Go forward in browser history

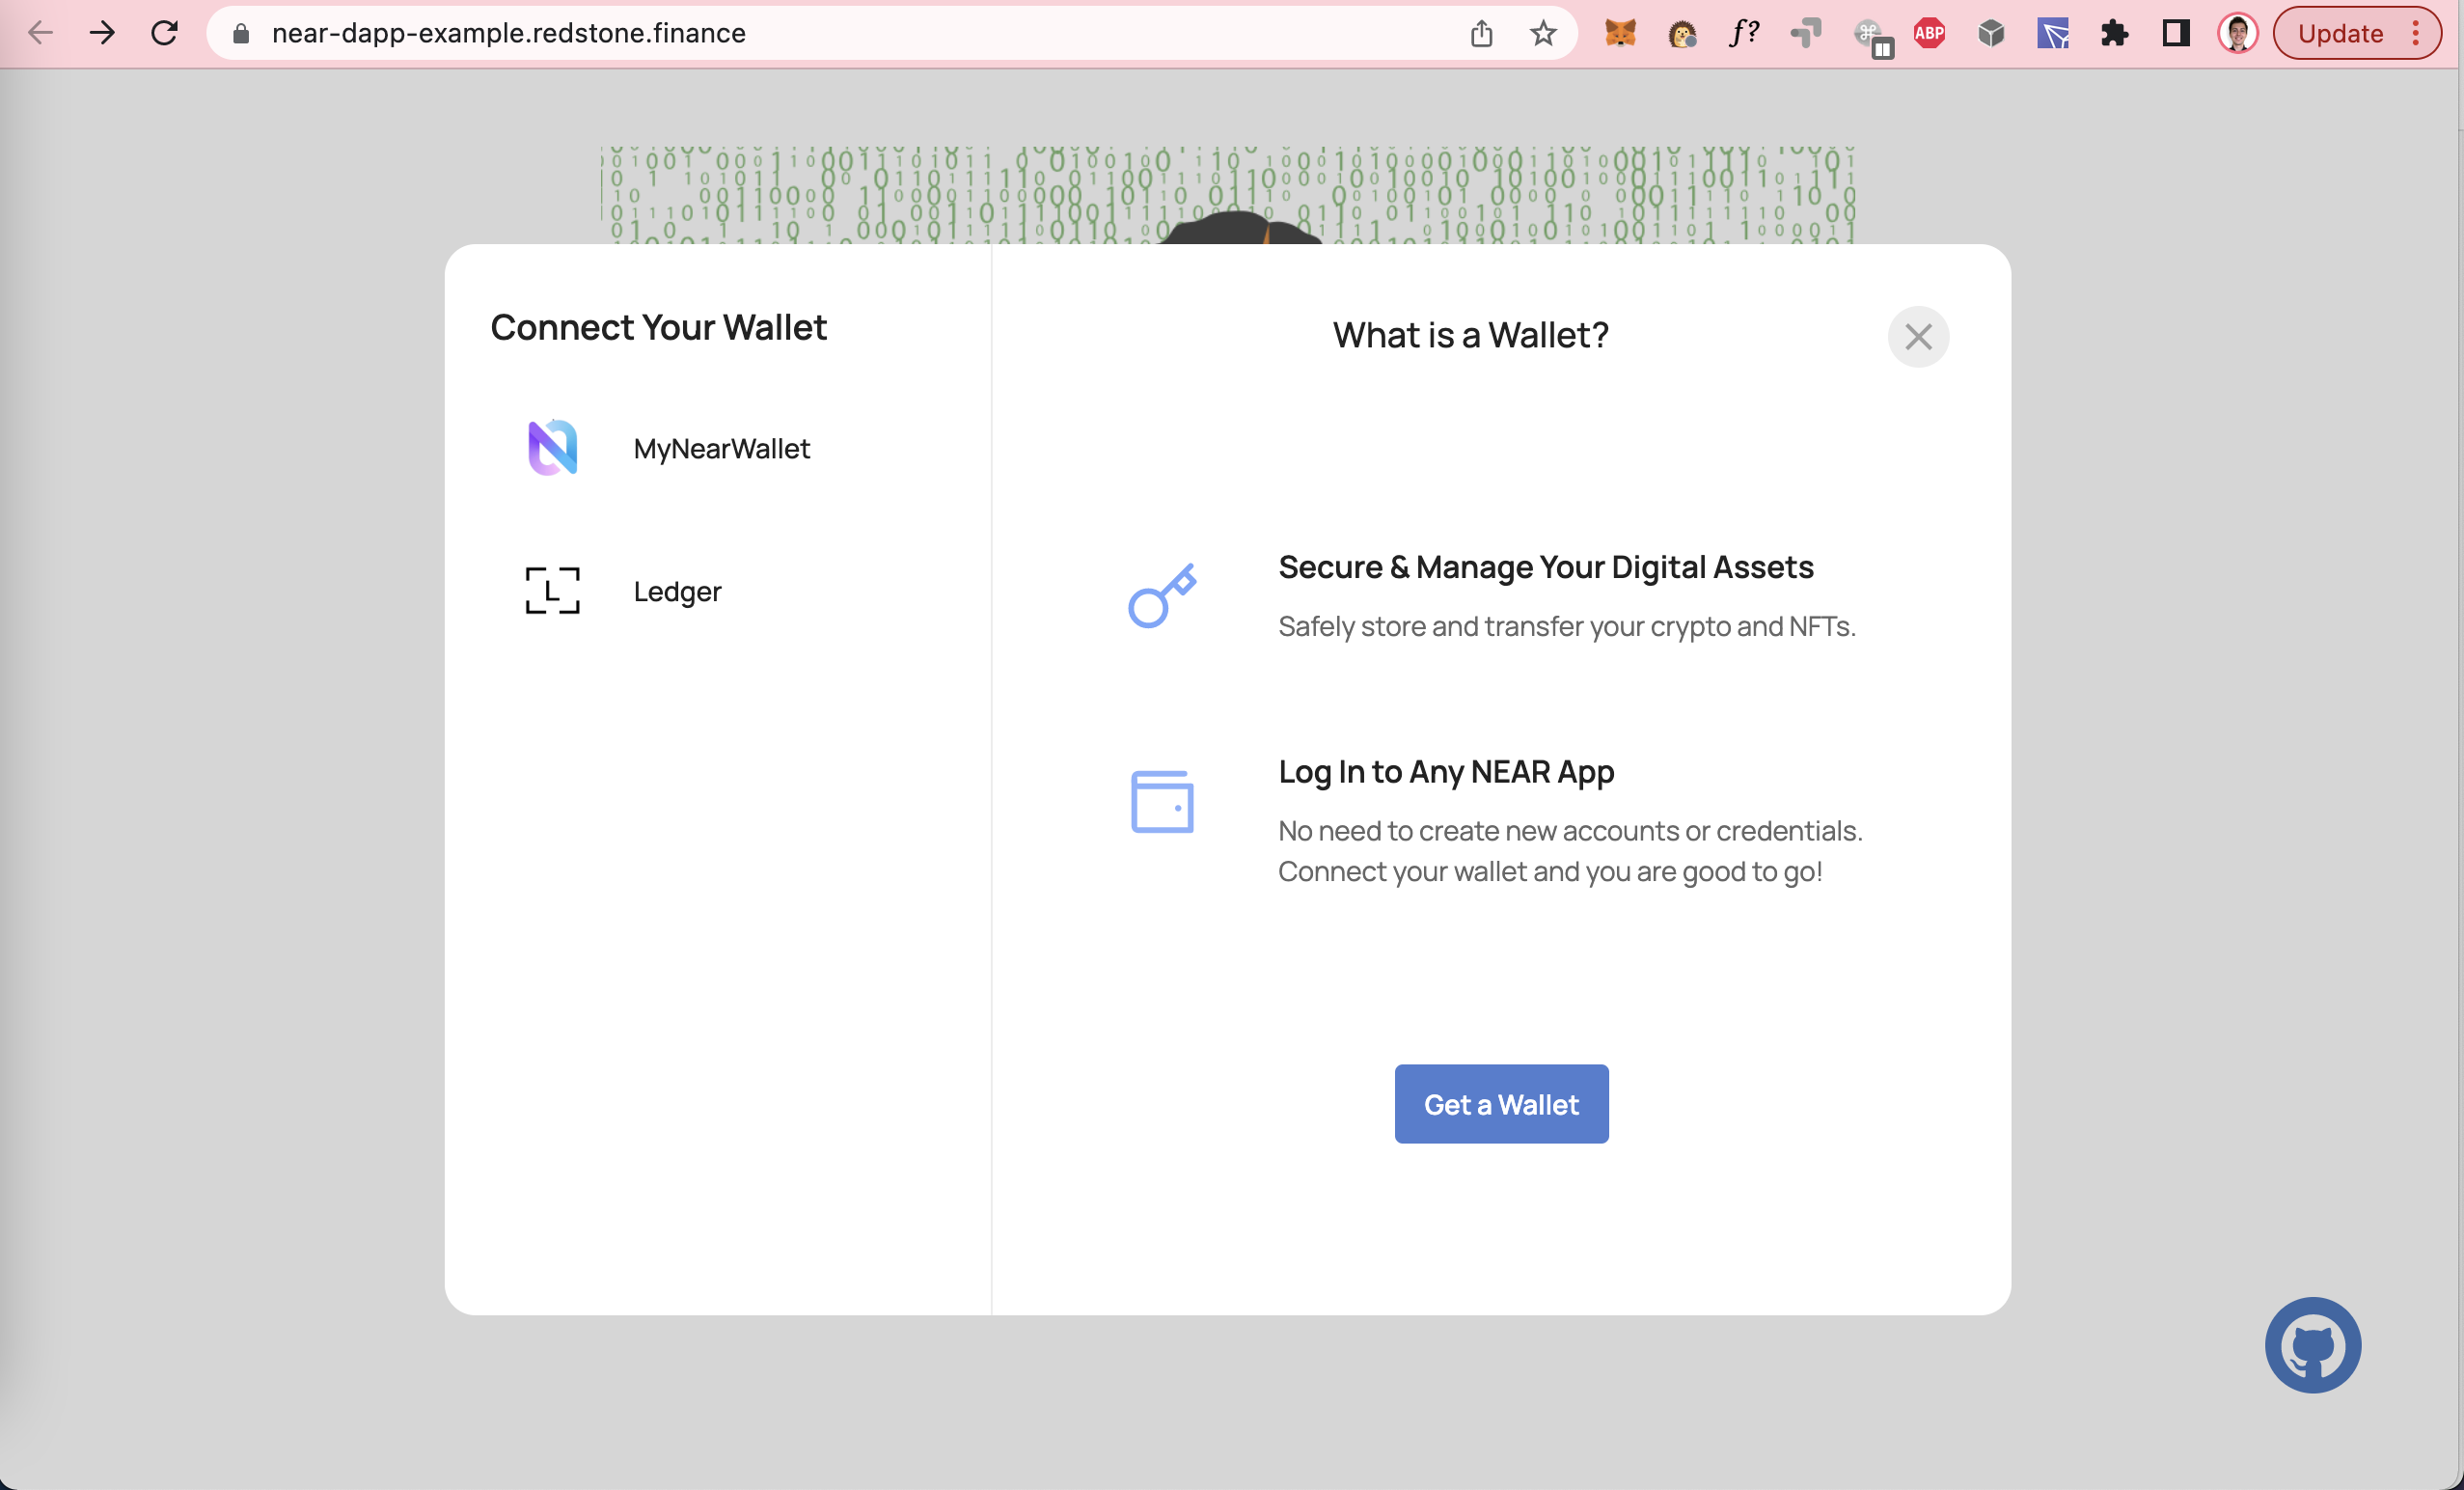point(102,34)
